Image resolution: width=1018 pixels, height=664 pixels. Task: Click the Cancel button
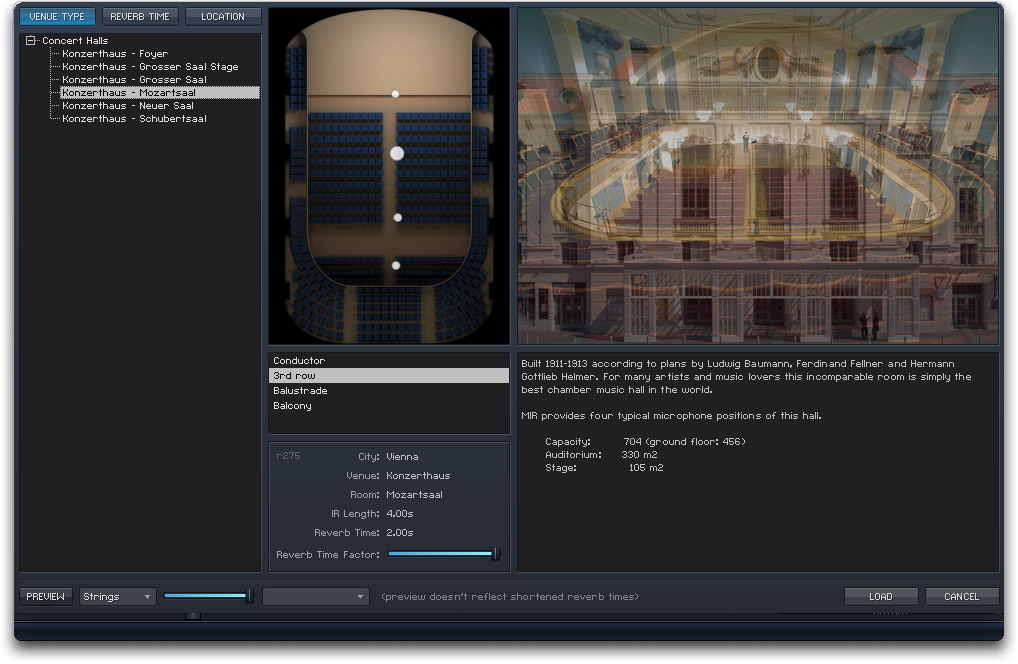tap(962, 596)
